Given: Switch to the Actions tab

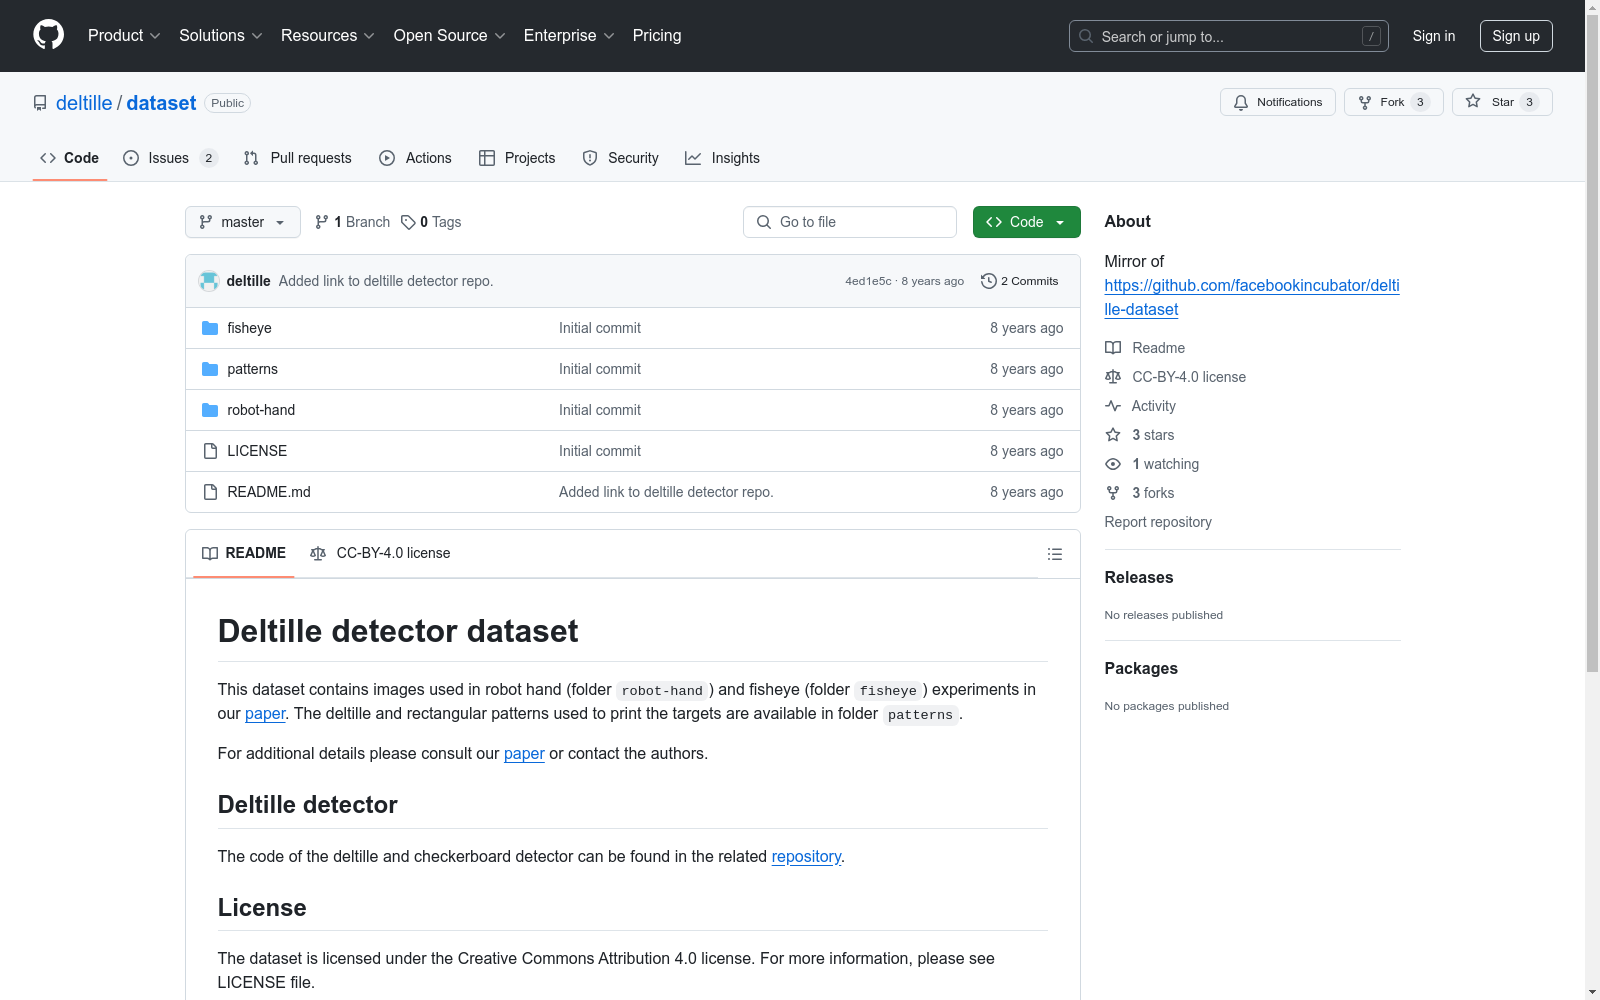Looking at the screenshot, I should (415, 158).
